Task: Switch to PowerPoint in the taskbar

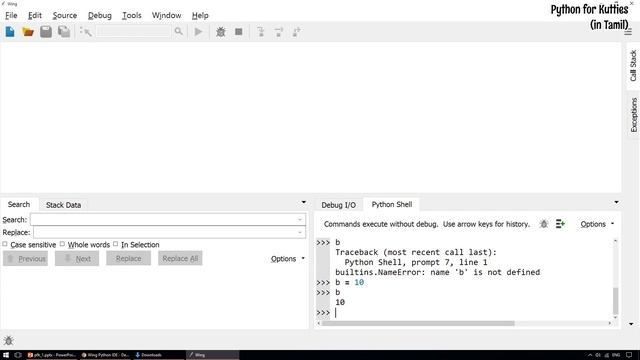Action: coord(51,355)
